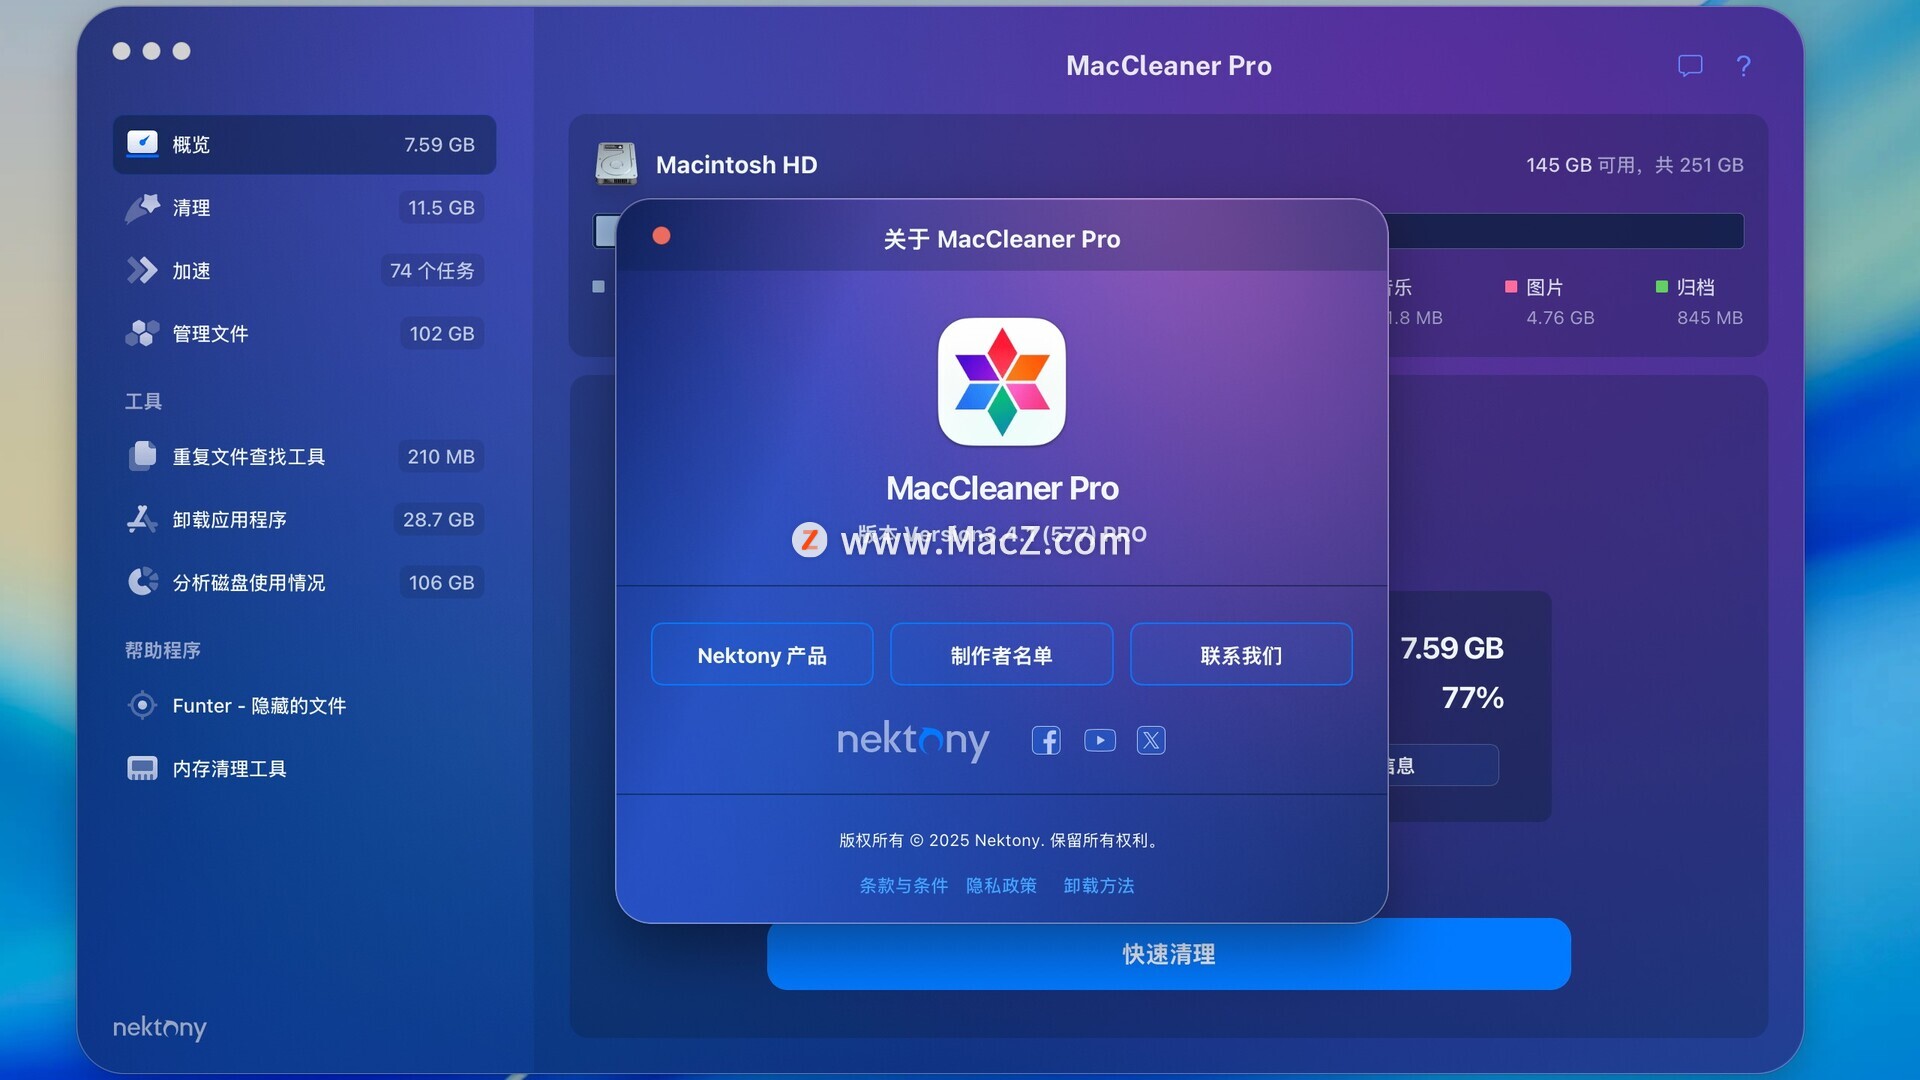The width and height of the screenshot is (1920, 1080).
Task: Click the 11.5 GB cleanup size badge
Action: (x=441, y=207)
